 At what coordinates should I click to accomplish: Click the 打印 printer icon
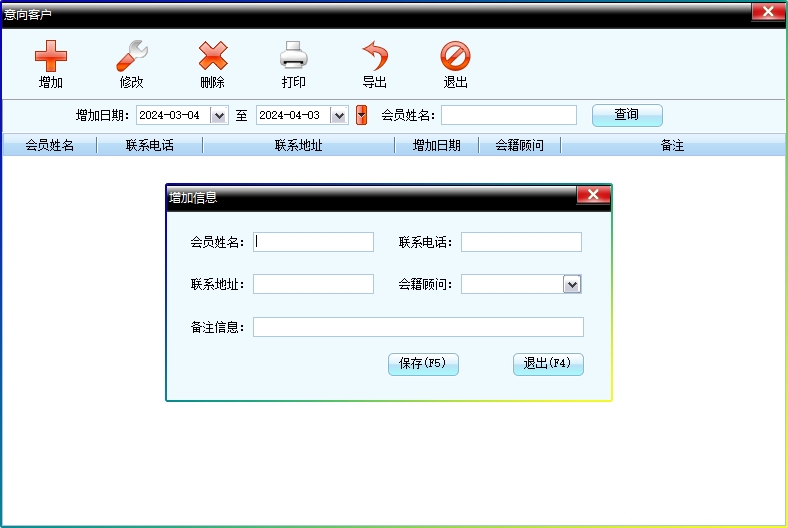294,57
